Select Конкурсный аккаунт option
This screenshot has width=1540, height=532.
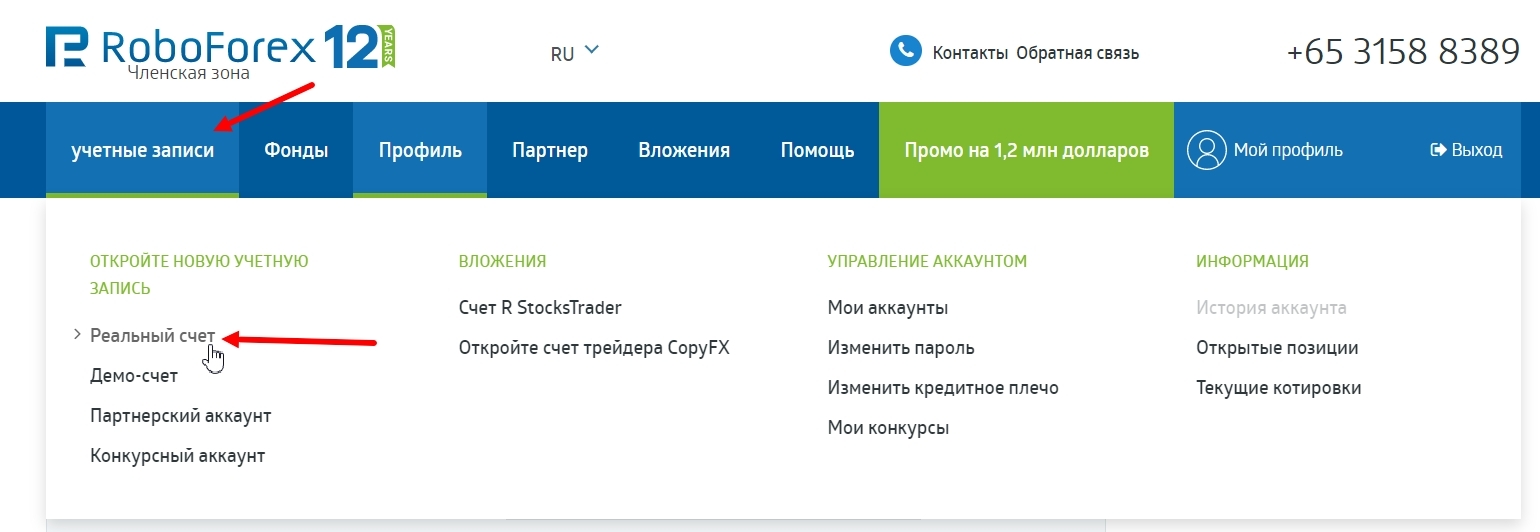[x=177, y=456]
